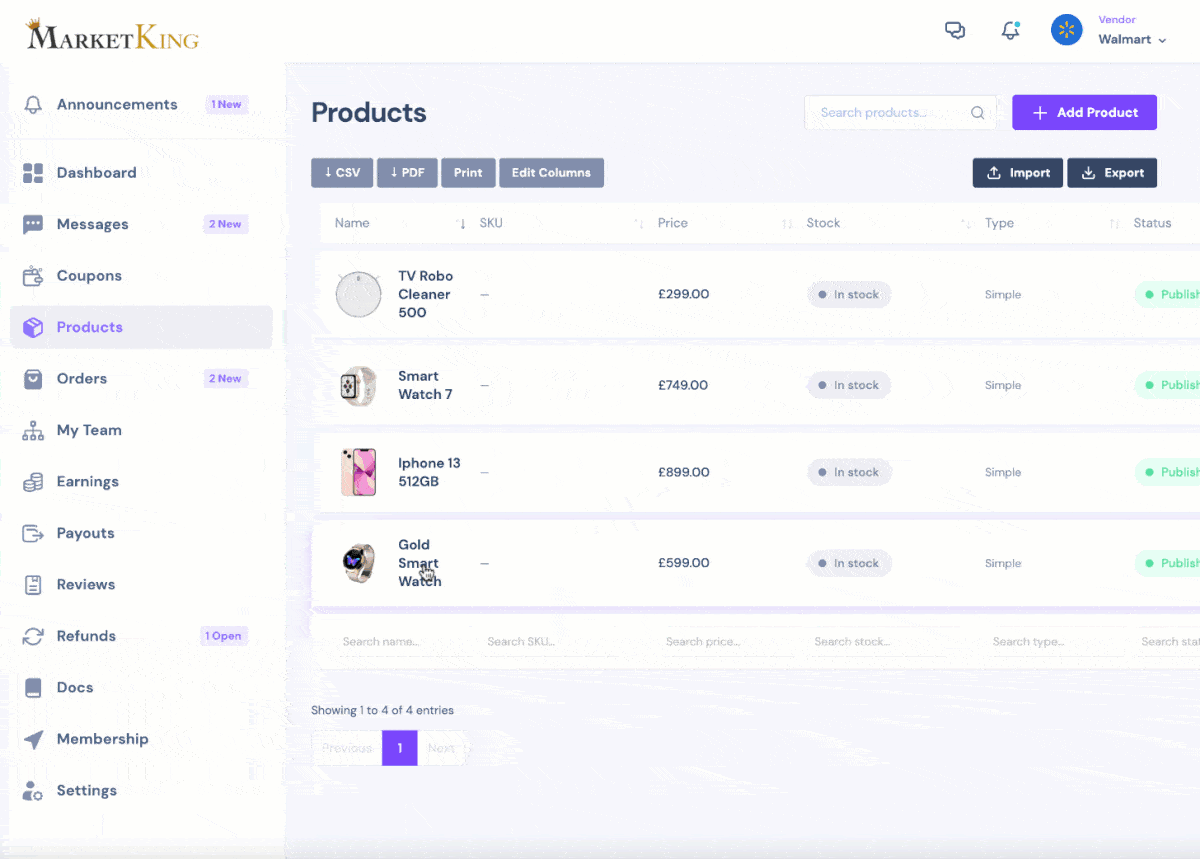Click the Import button
Screen dimensions: 1200x859
pyautogui.click(x=1018, y=173)
